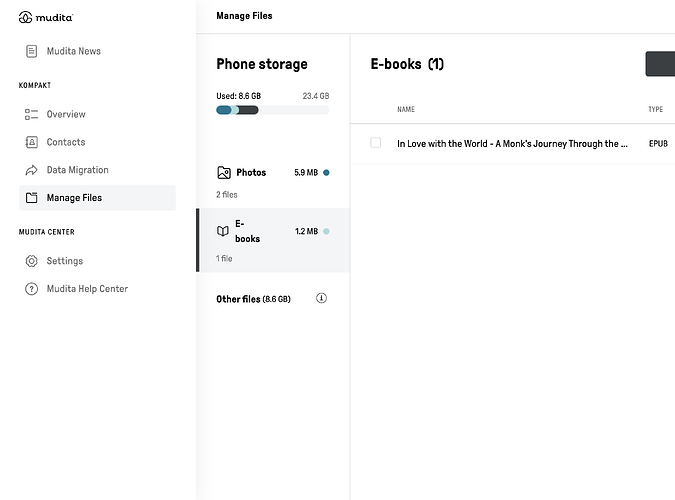The image size is (675, 500).
Task: Tick the checkbox for In Love with the World
Action: click(x=375, y=143)
